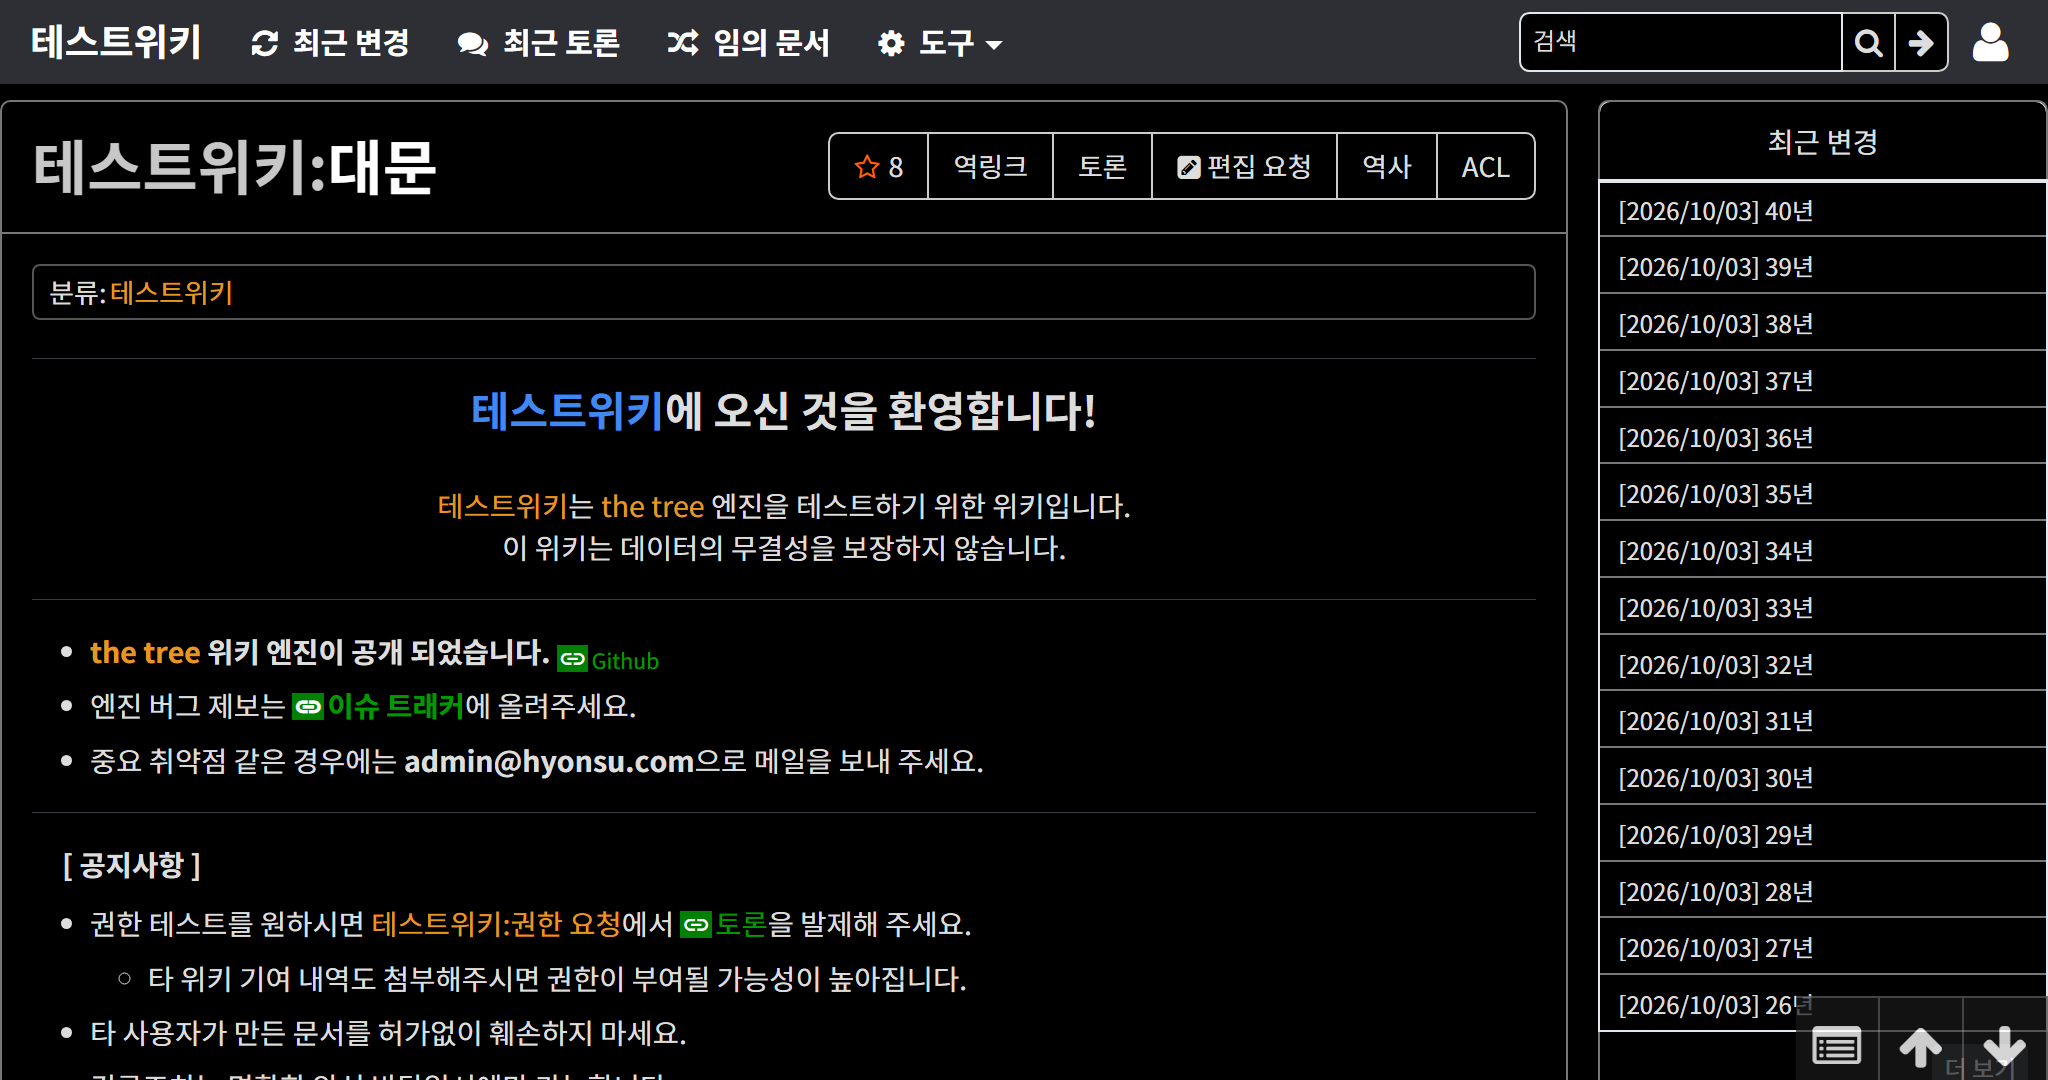Click the go-to arrow button beside search
This screenshot has width=2048, height=1080.
coord(1921,42)
